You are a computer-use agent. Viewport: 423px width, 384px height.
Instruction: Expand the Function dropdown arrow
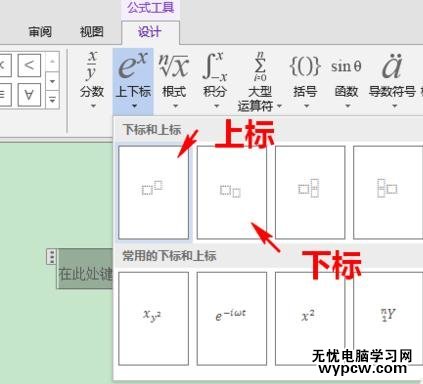click(348, 106)
